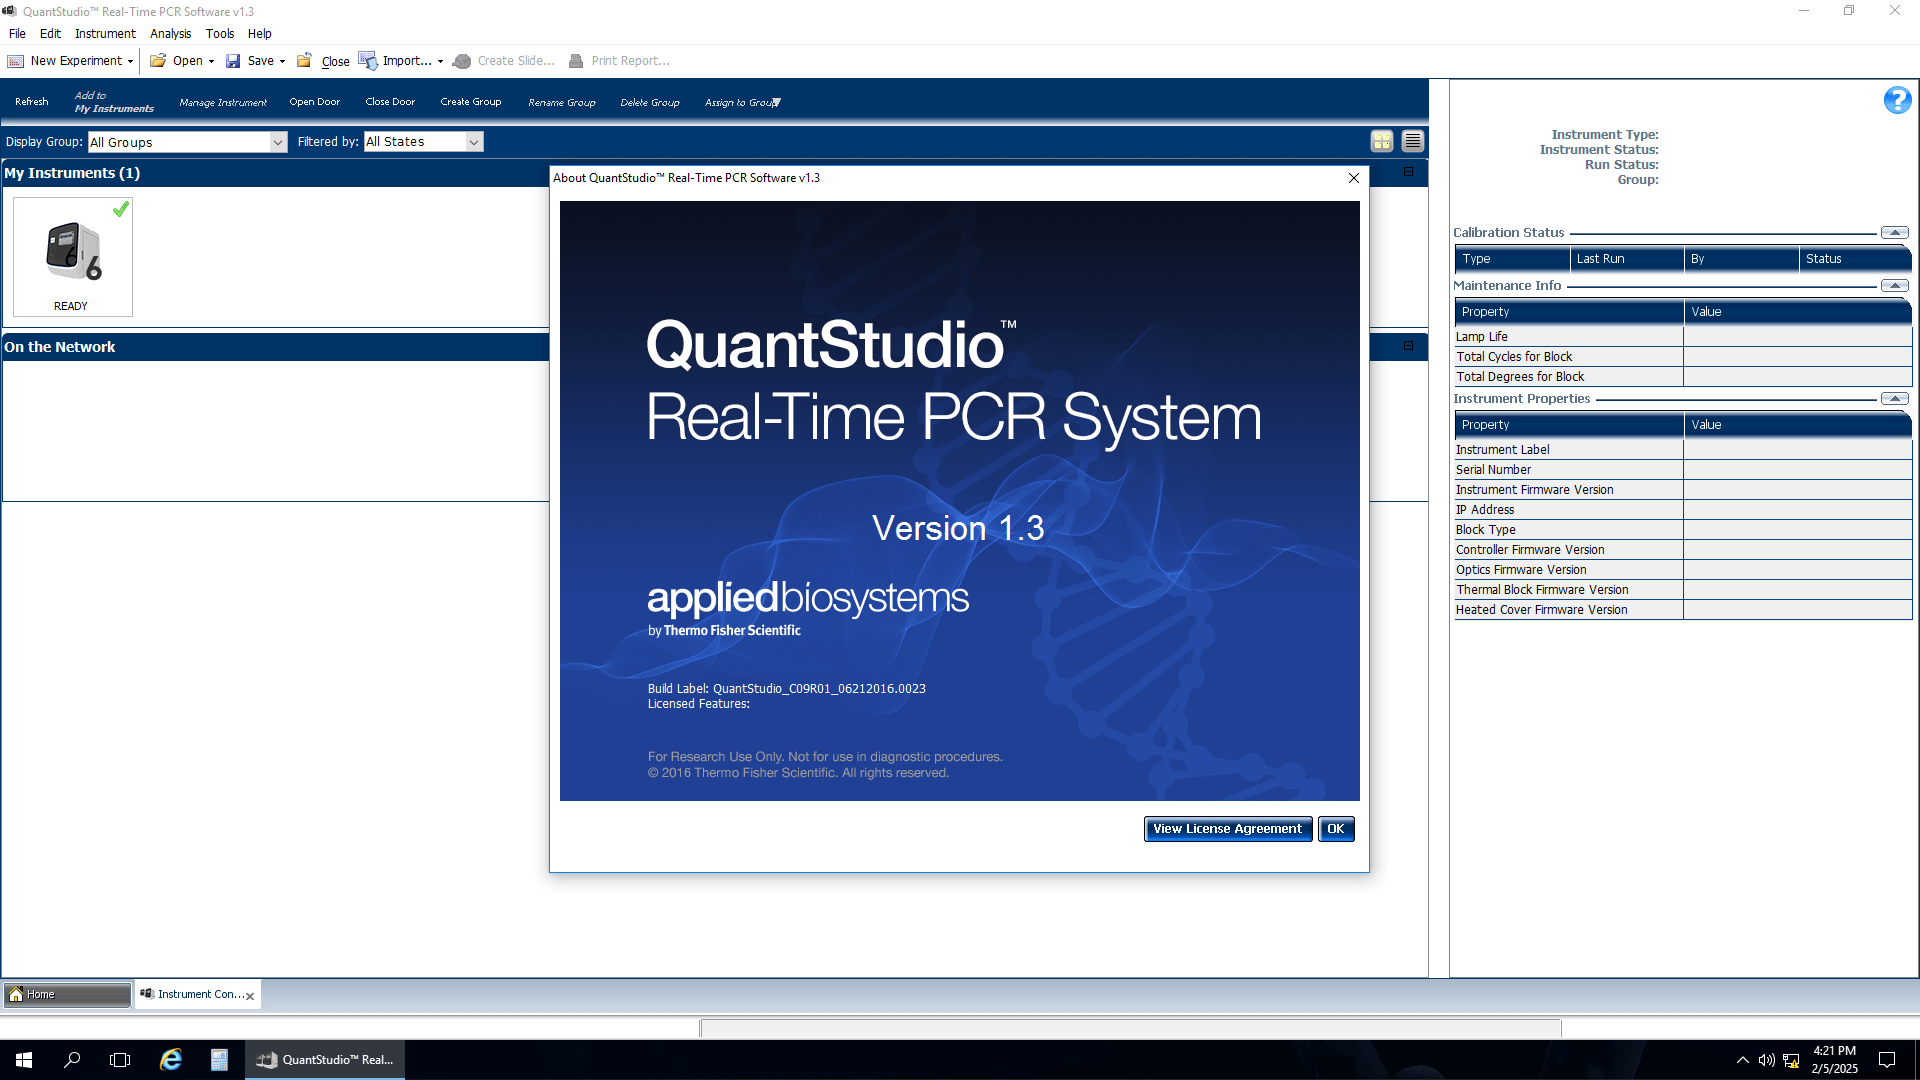Collapse the Calibration Status section
1920x1080 pixels.
pyautogui.click(x=1894, y=233)
